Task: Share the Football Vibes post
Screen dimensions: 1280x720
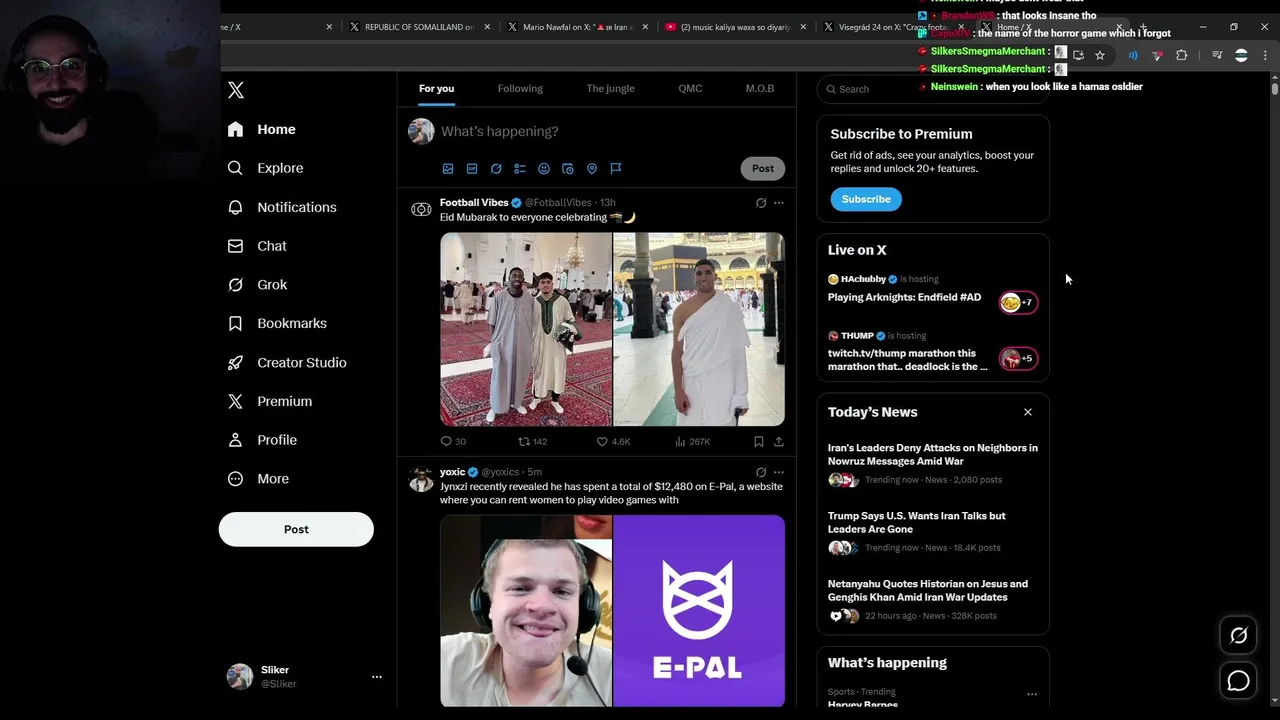Action: click(x=779, y=442)
